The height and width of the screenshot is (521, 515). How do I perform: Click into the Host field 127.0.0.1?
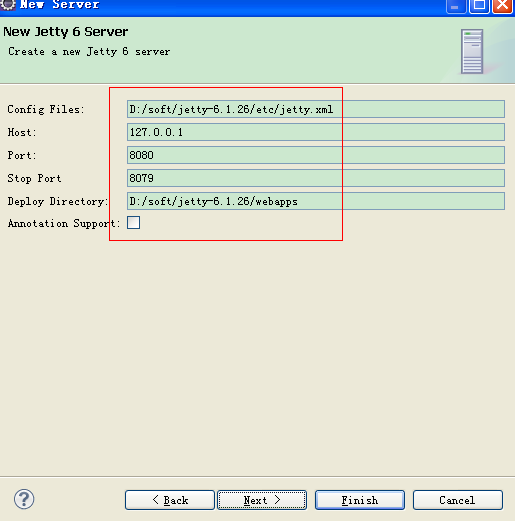click(316, 132)
